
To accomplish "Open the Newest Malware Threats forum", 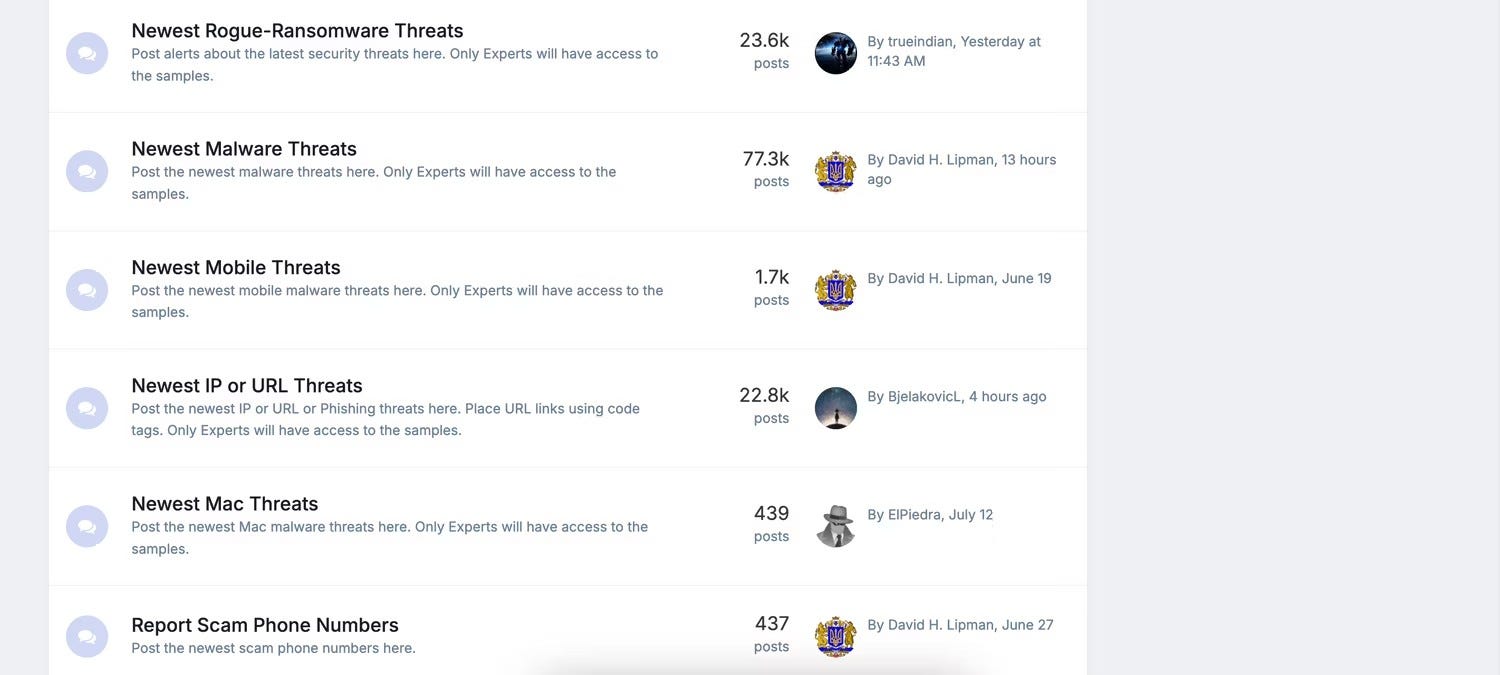I will click(x=244, y=148).
